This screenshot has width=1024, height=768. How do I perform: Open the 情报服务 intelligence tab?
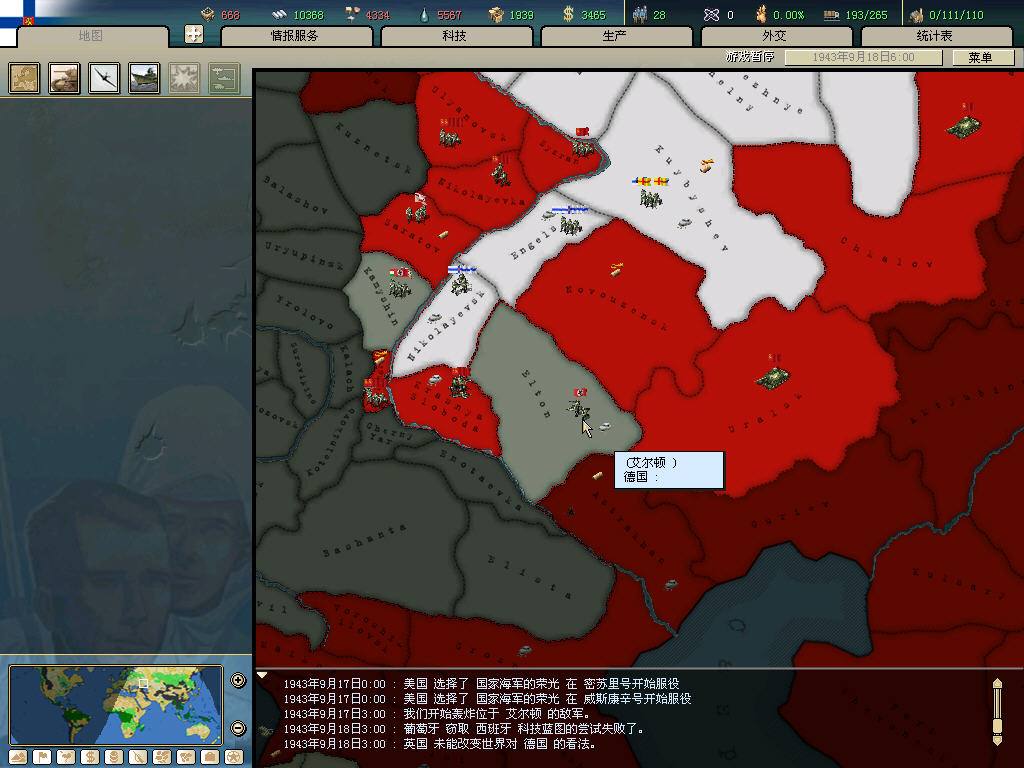point(295,36)
